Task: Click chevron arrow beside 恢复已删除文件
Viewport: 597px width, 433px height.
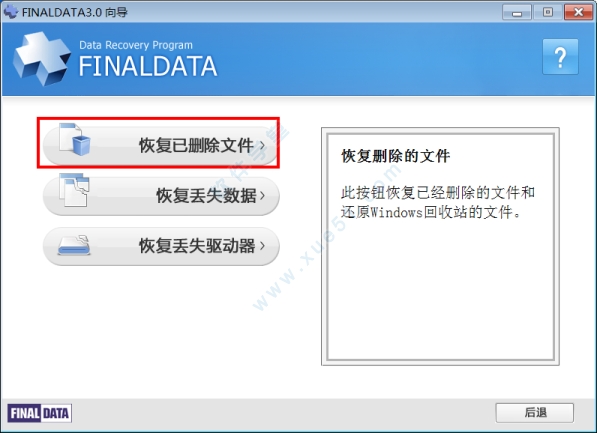Action: 262,145
